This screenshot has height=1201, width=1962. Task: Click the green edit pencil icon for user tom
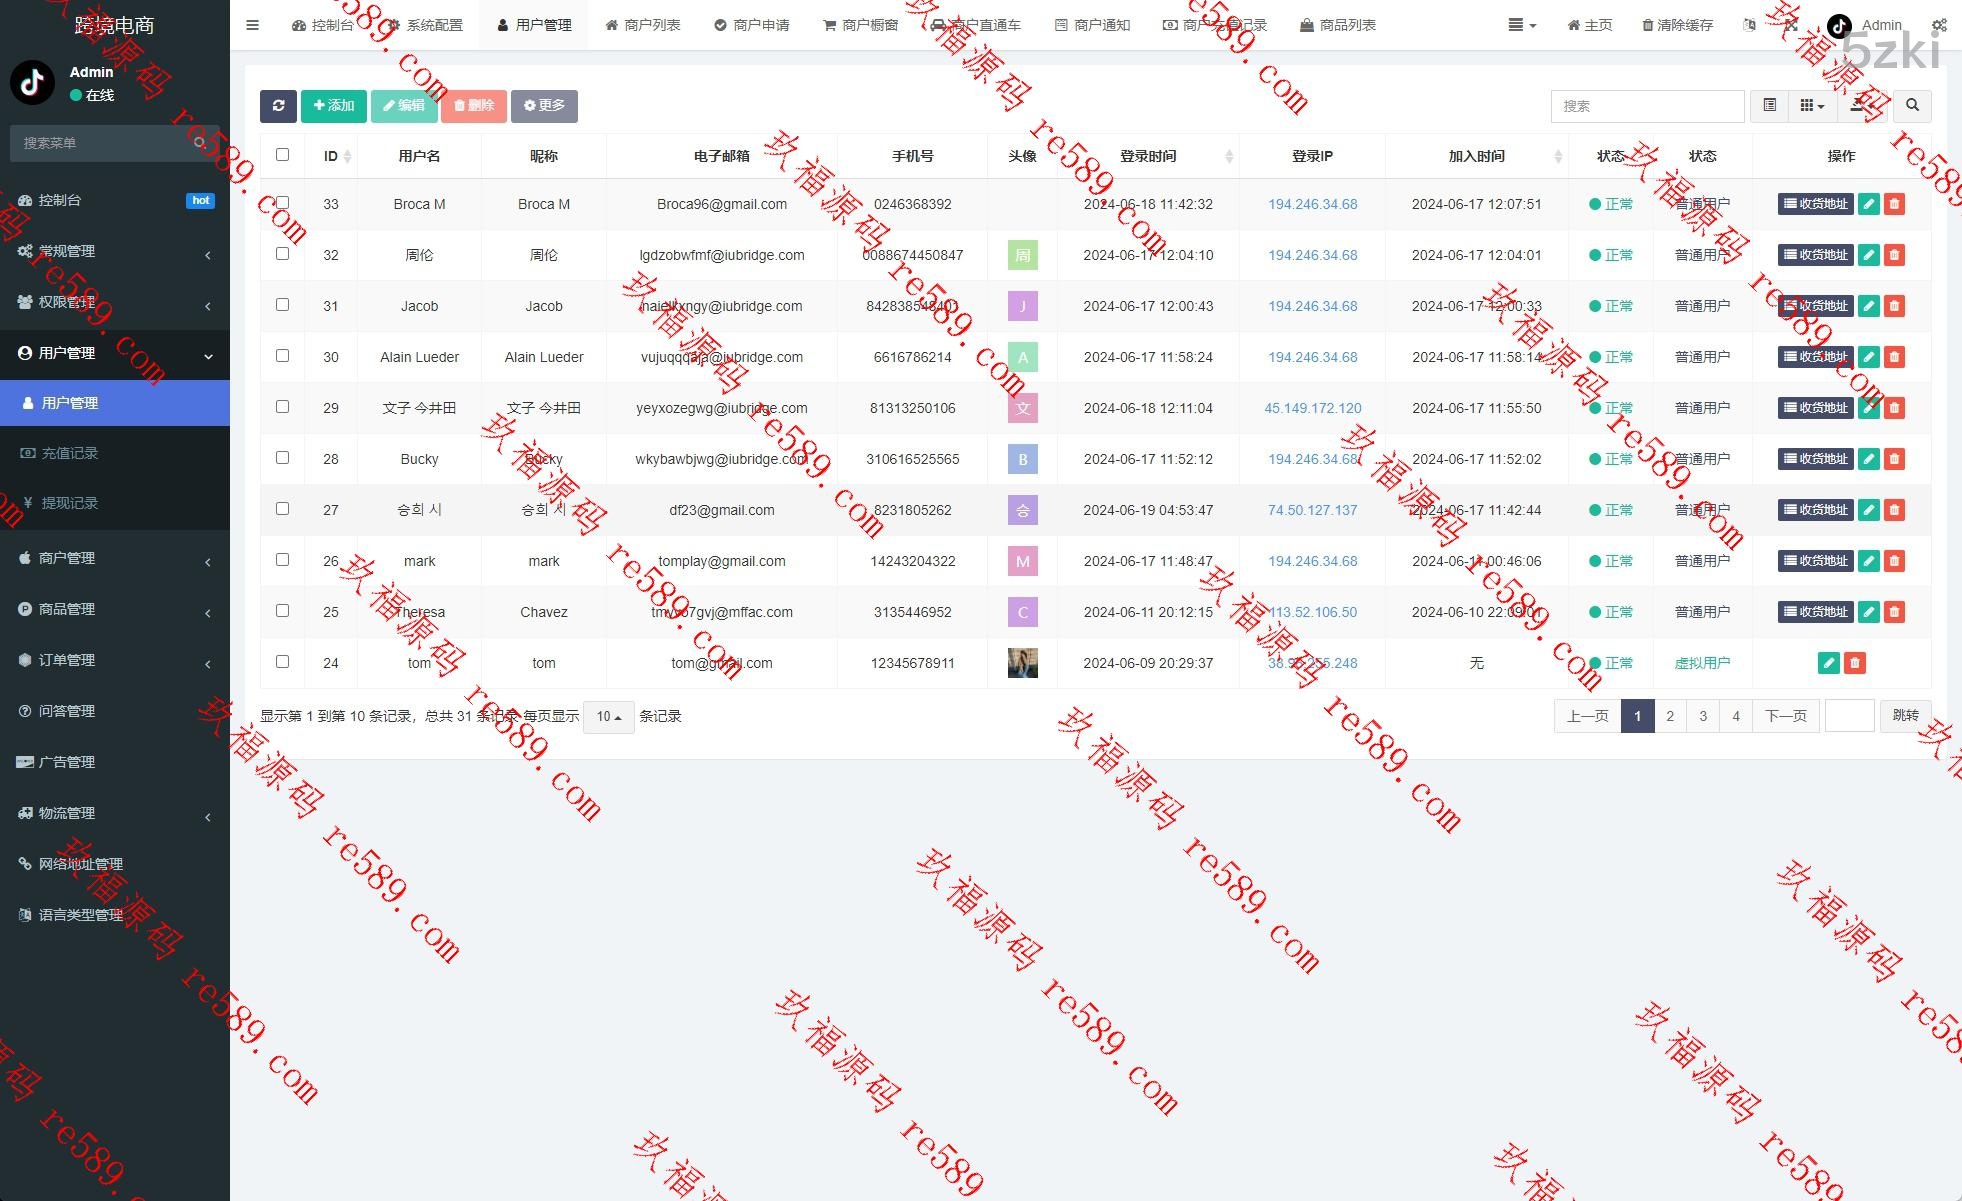tap(1828, 663)
